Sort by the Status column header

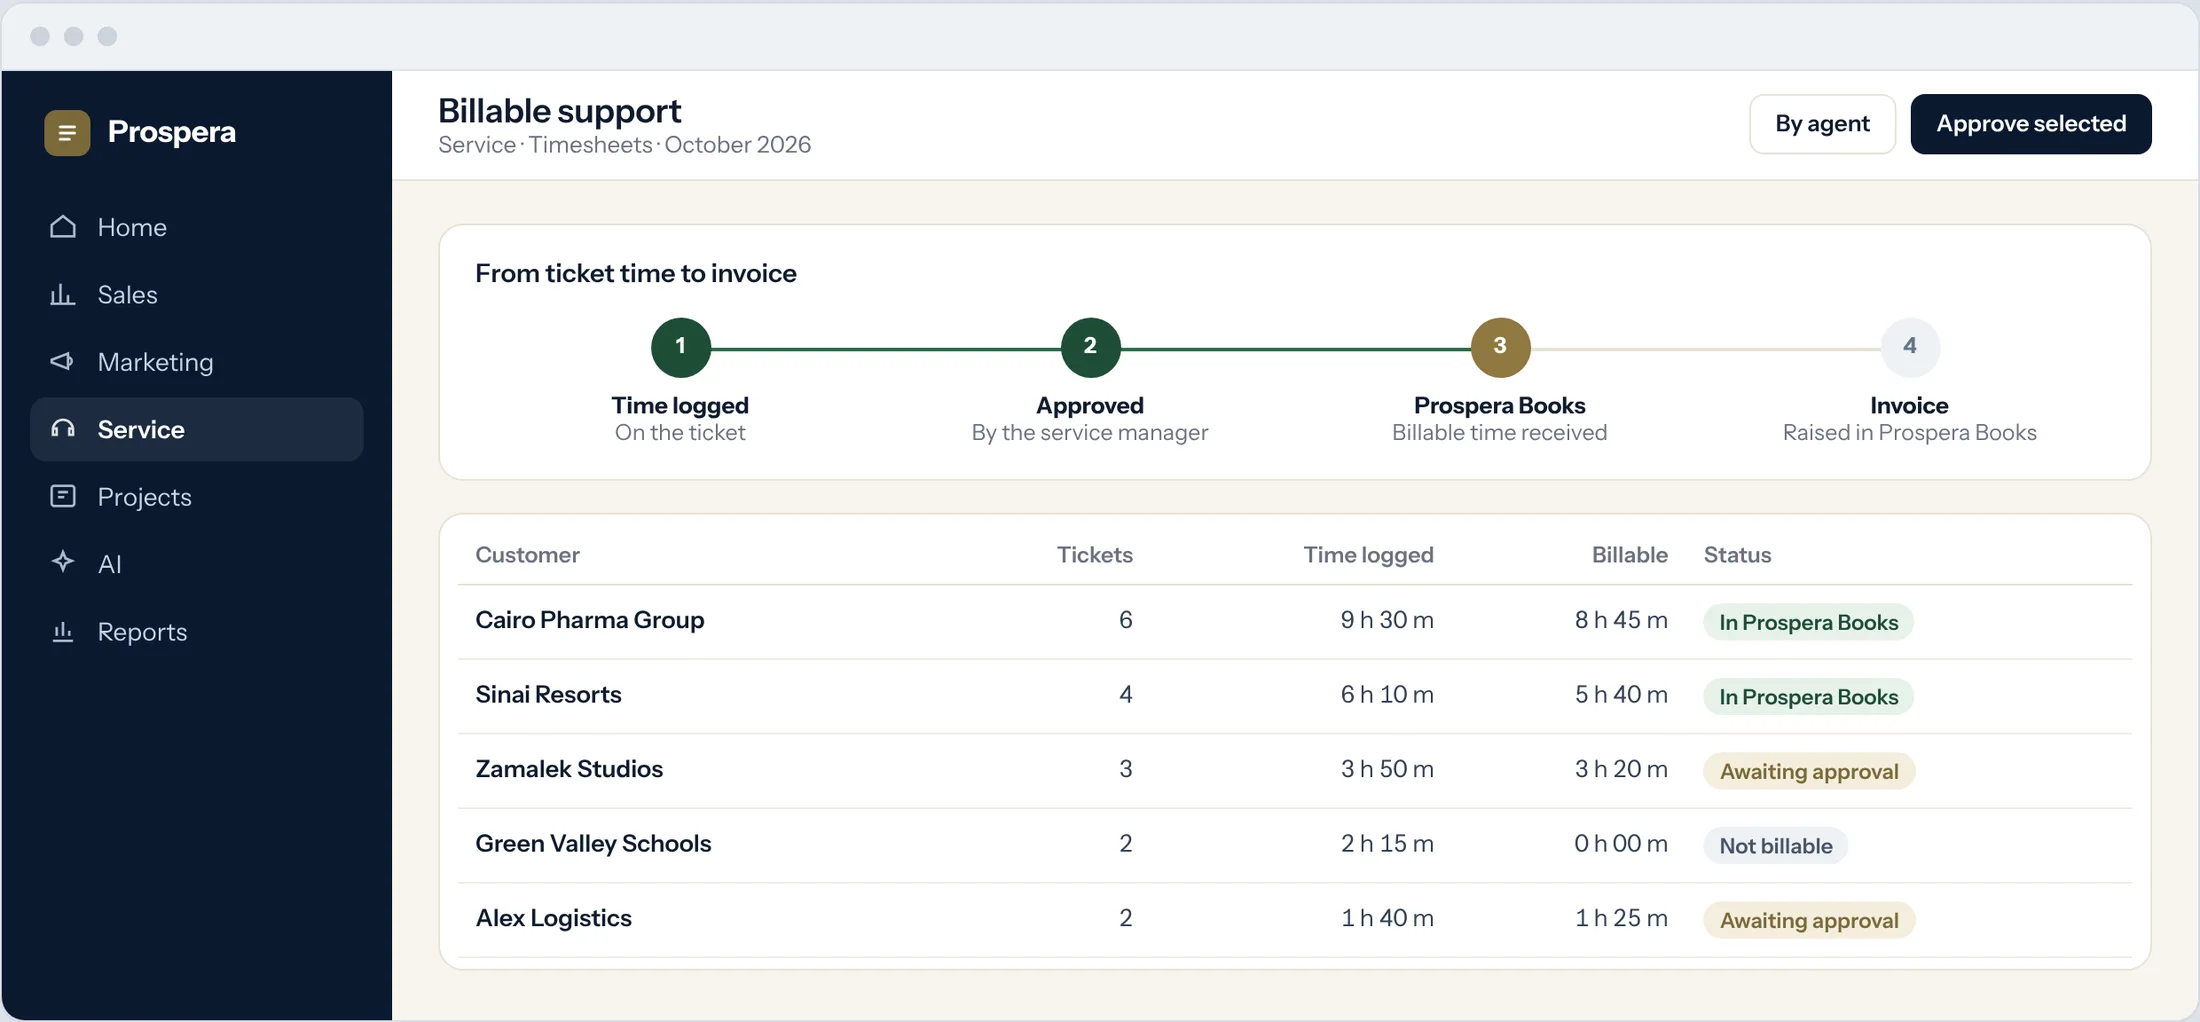tap(1737, 555)
